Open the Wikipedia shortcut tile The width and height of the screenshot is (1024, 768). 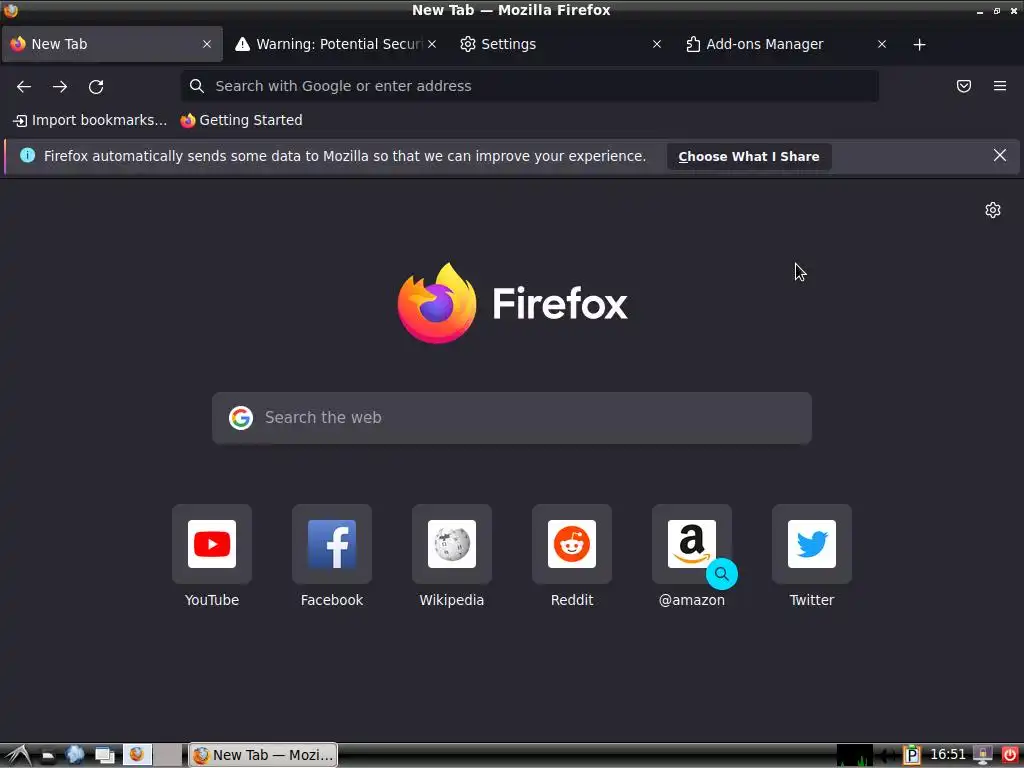[x=452, y=543]
